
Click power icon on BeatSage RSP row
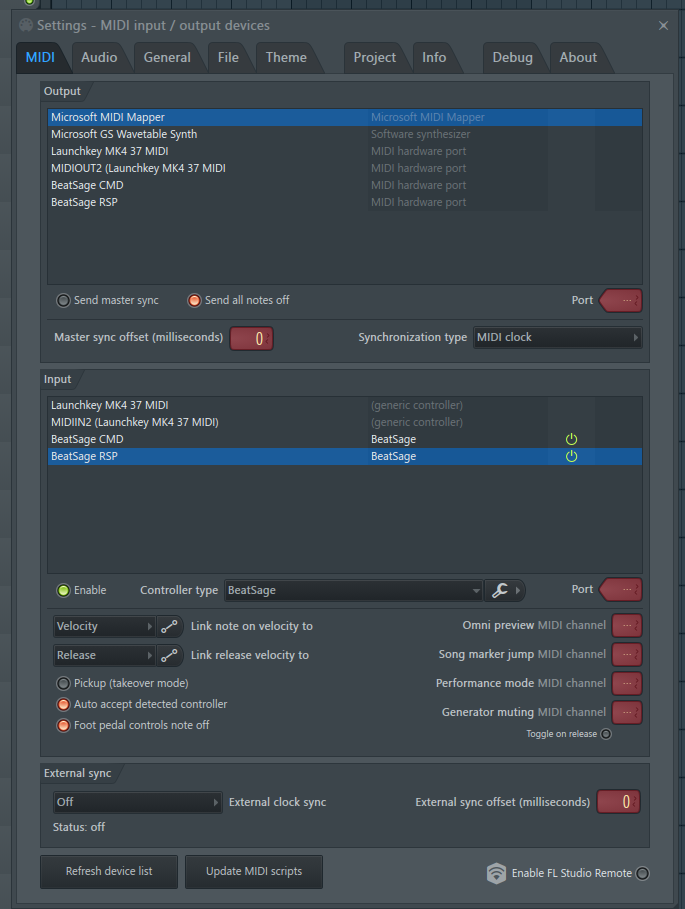(x=571, y=456)
